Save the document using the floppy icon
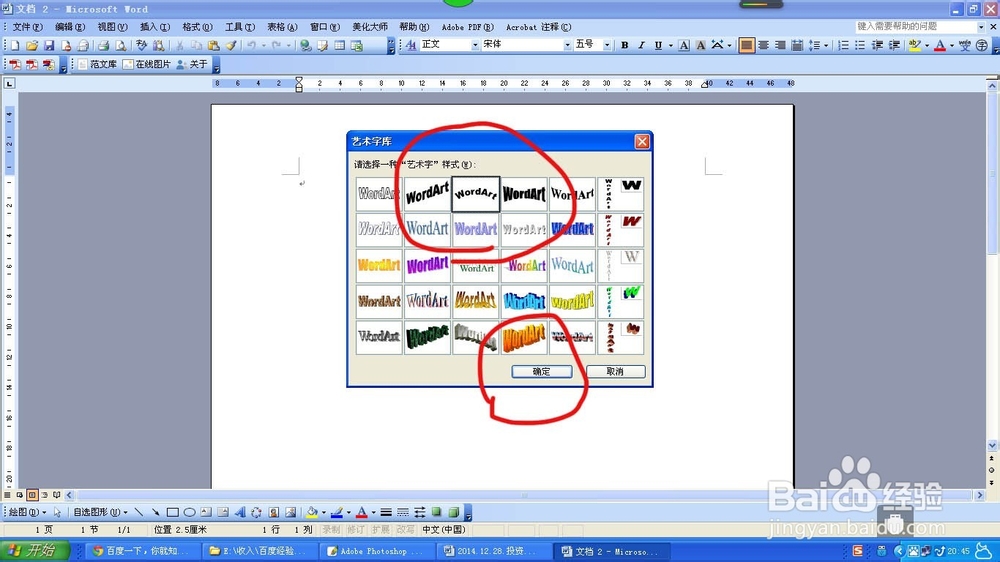Viewport: 1000px width, 562px height. [49, 45]
